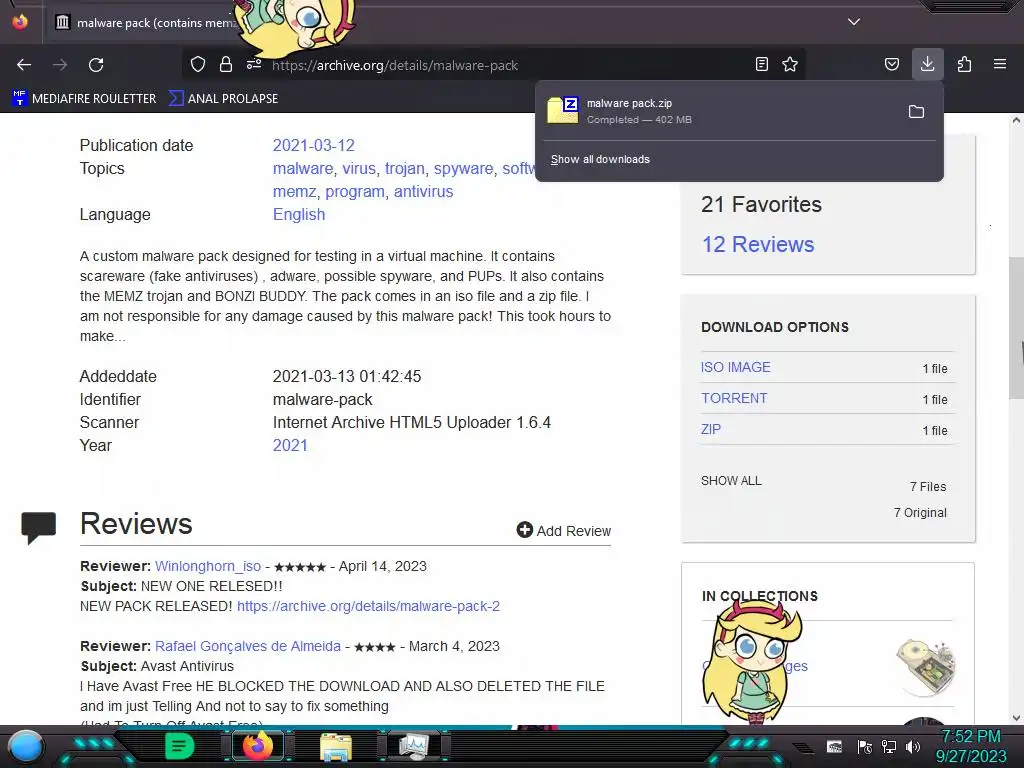Viewport: 1024px width, 768px height.
Task: Select the 21 Favorites text
Action: [761, 204]
